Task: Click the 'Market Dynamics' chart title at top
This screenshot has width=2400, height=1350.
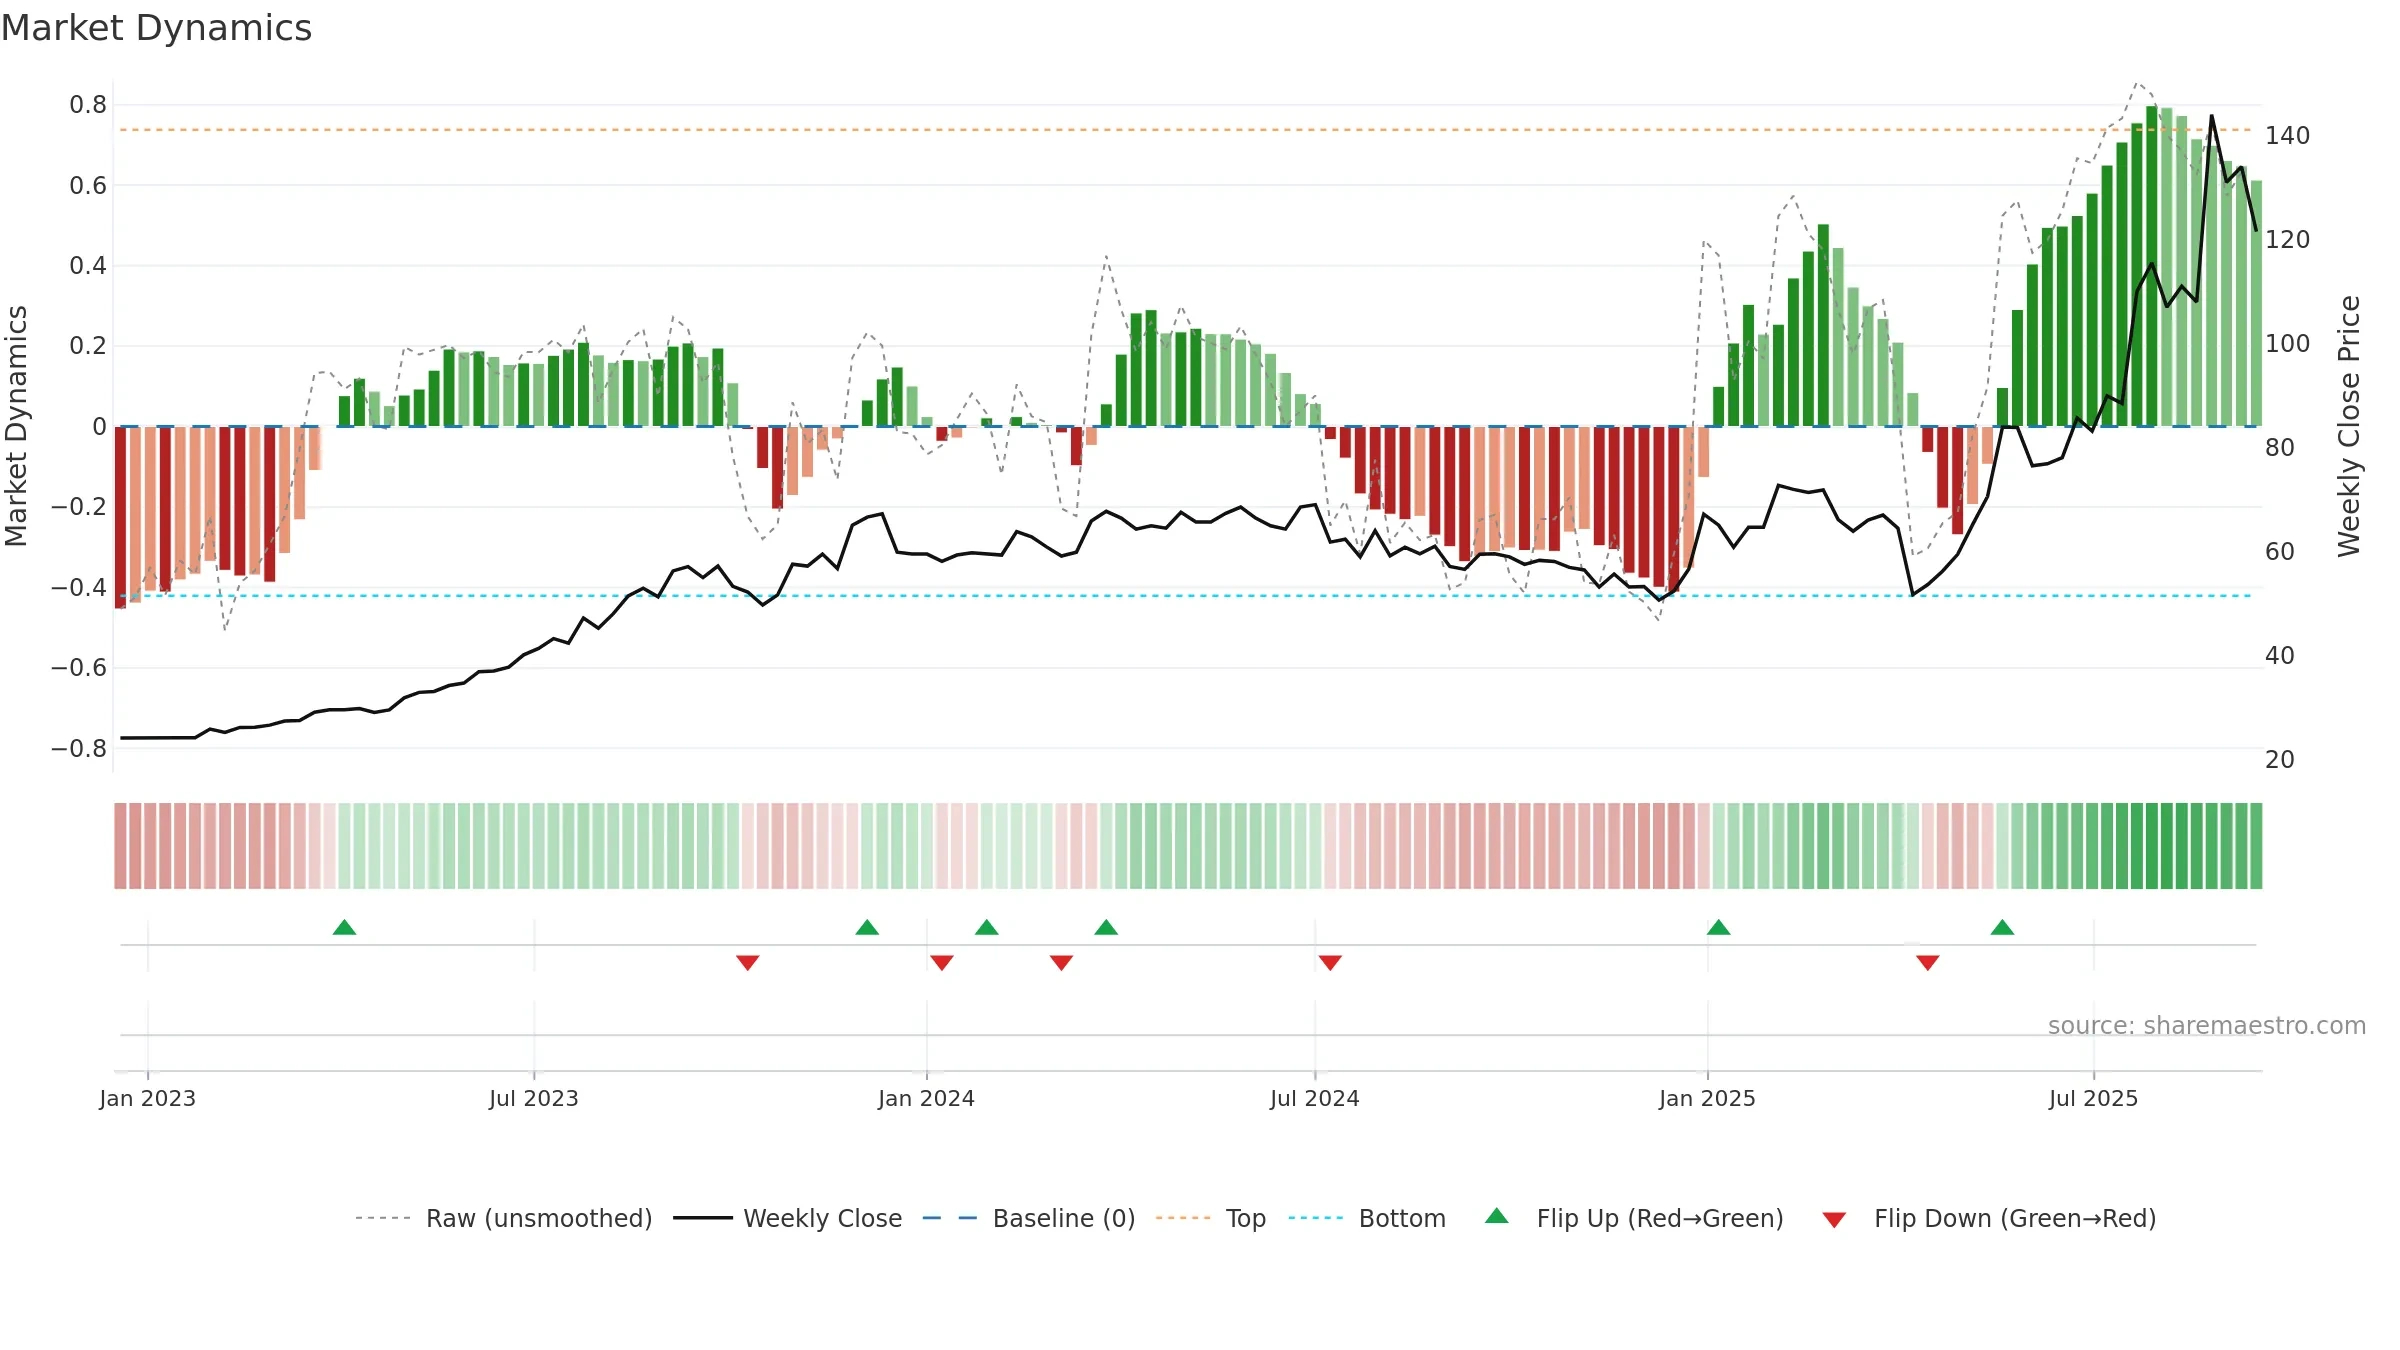Action: click(x=156, y=27)
